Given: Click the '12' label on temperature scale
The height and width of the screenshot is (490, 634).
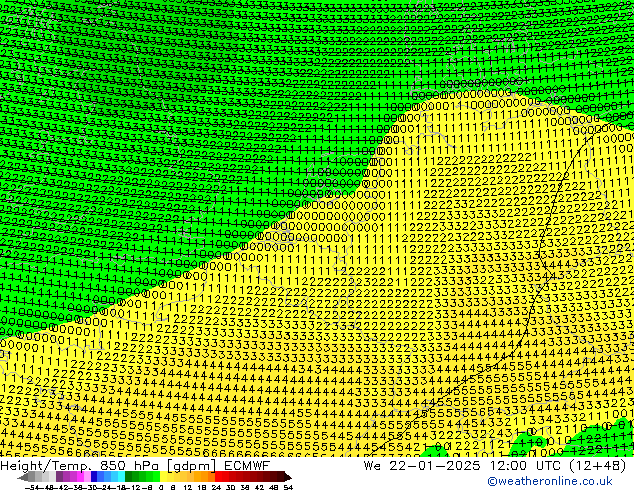Looking at the screenshot, I should (x=188, y=487).
